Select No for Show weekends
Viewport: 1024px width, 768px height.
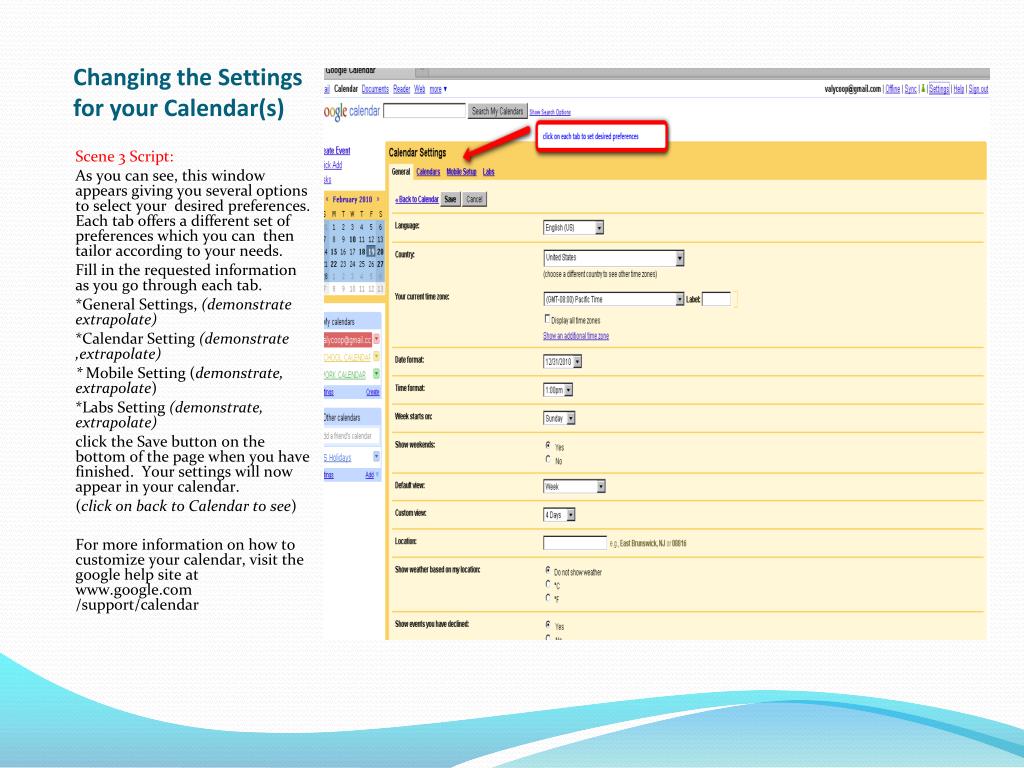tap(548, 460)
